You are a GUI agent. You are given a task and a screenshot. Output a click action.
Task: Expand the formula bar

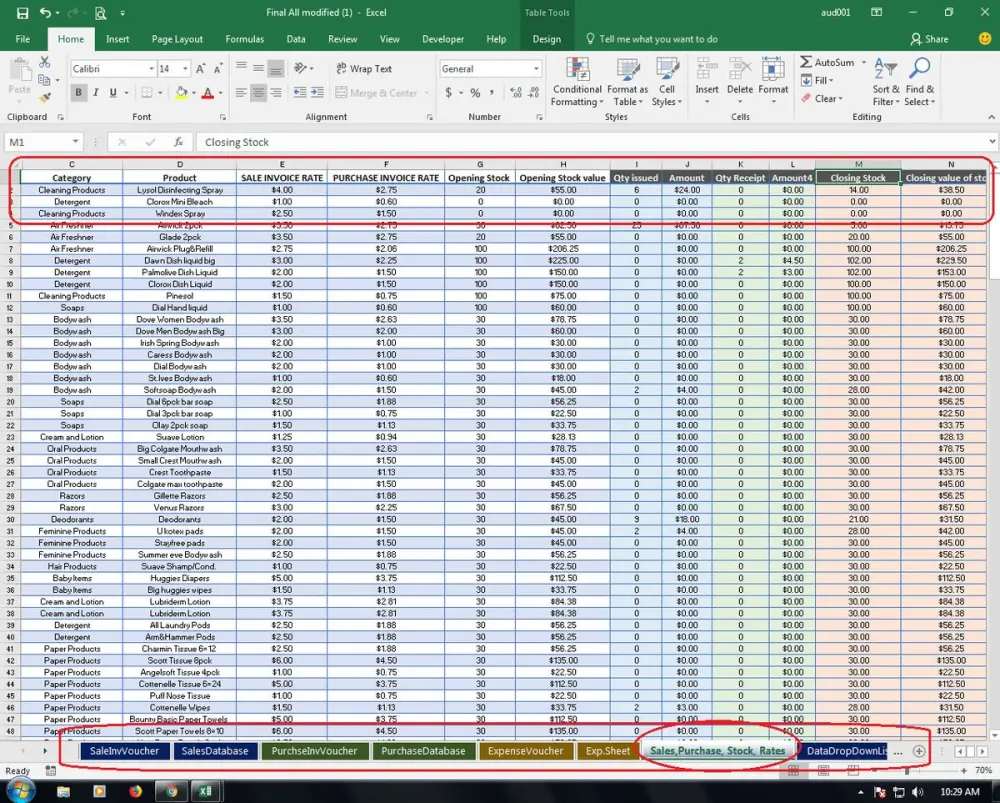point(992,142)
